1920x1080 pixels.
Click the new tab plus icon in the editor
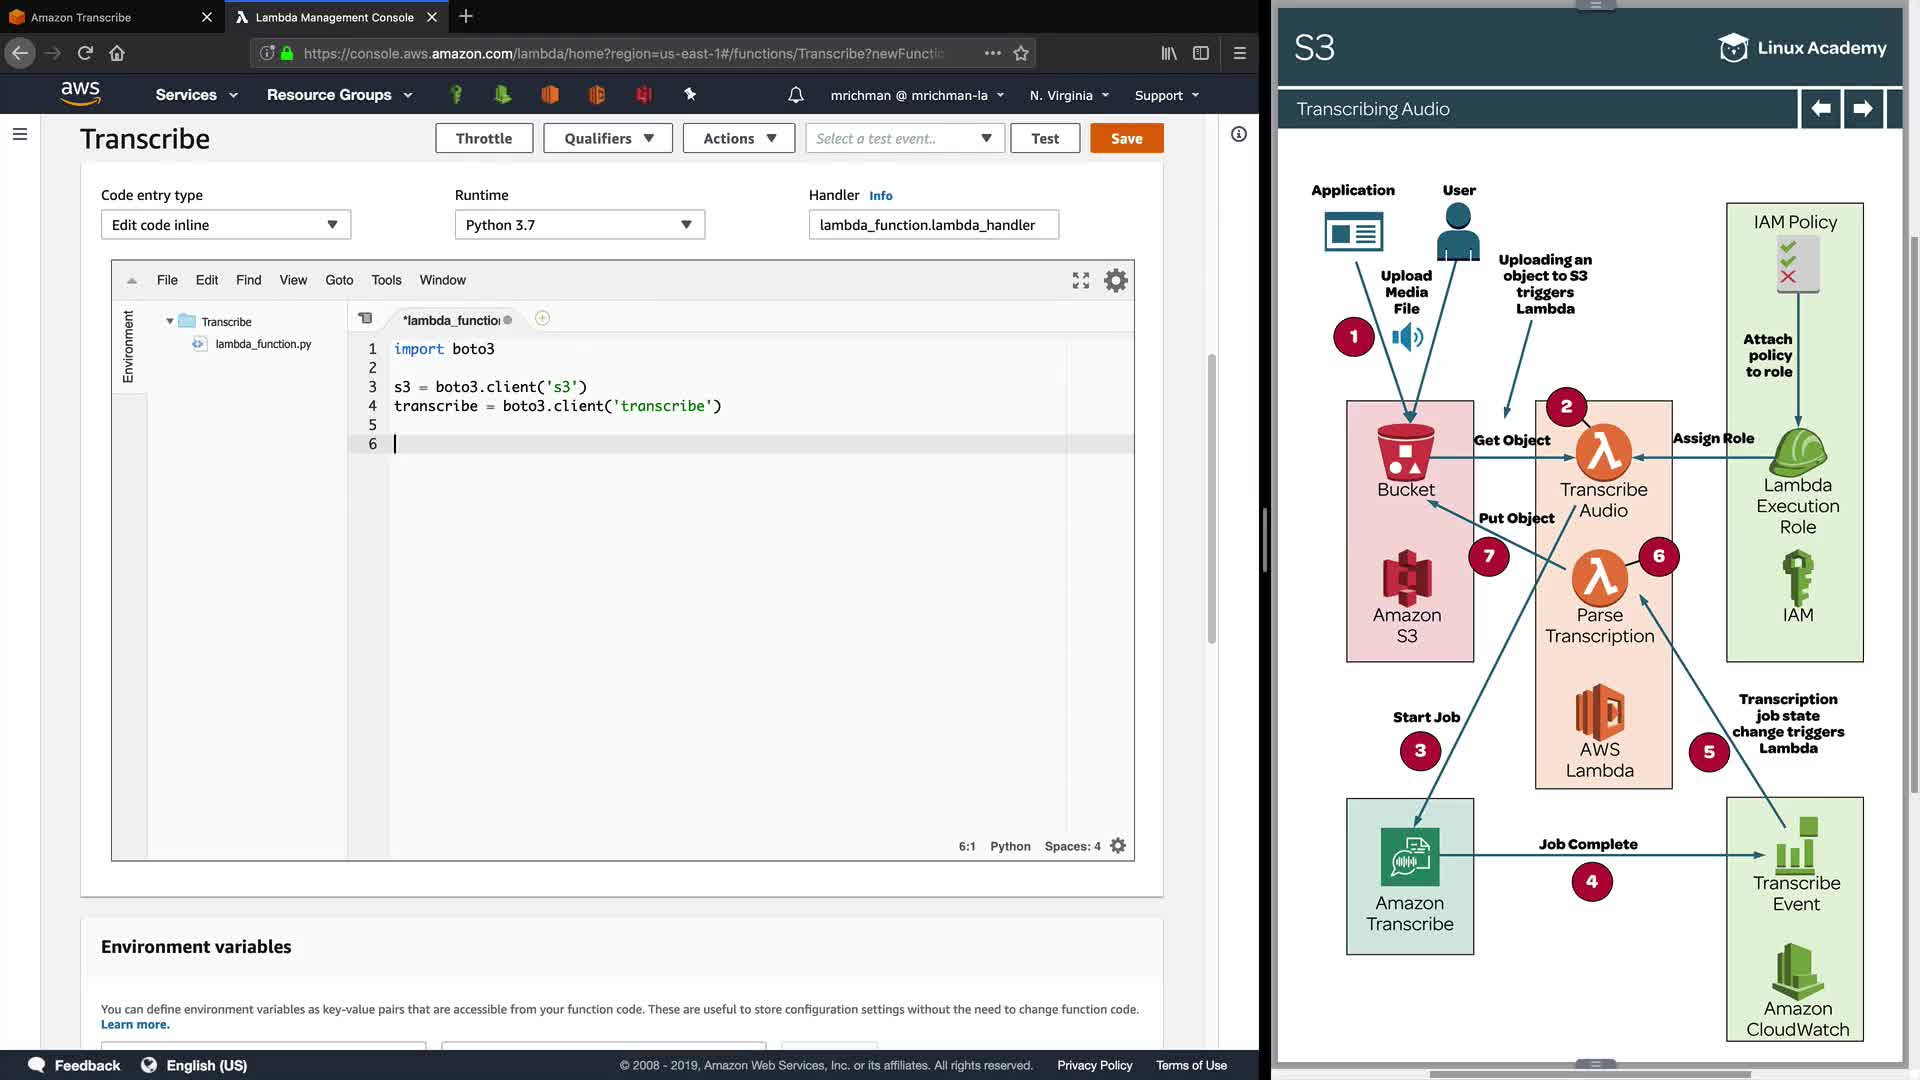click(542, 318)
